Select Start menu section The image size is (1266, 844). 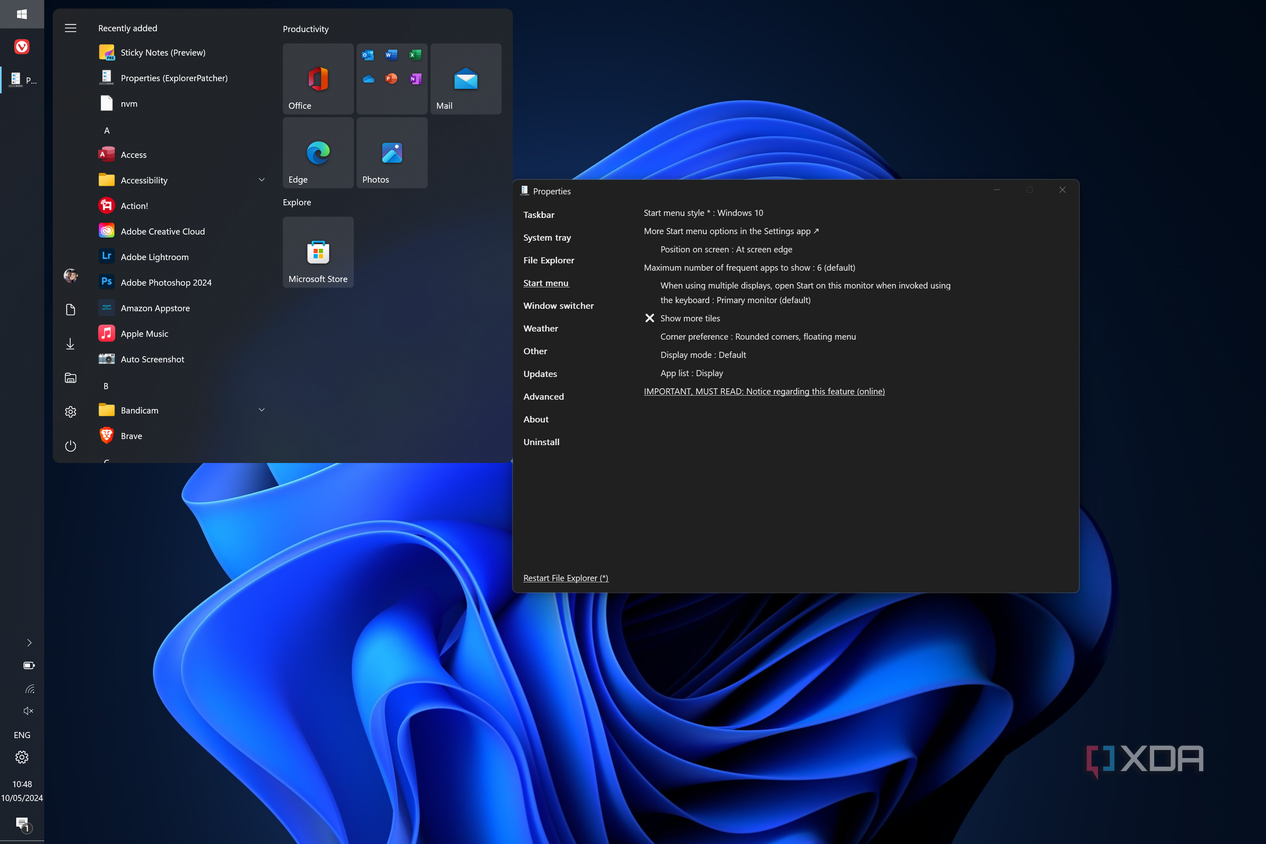coord(546,284)
